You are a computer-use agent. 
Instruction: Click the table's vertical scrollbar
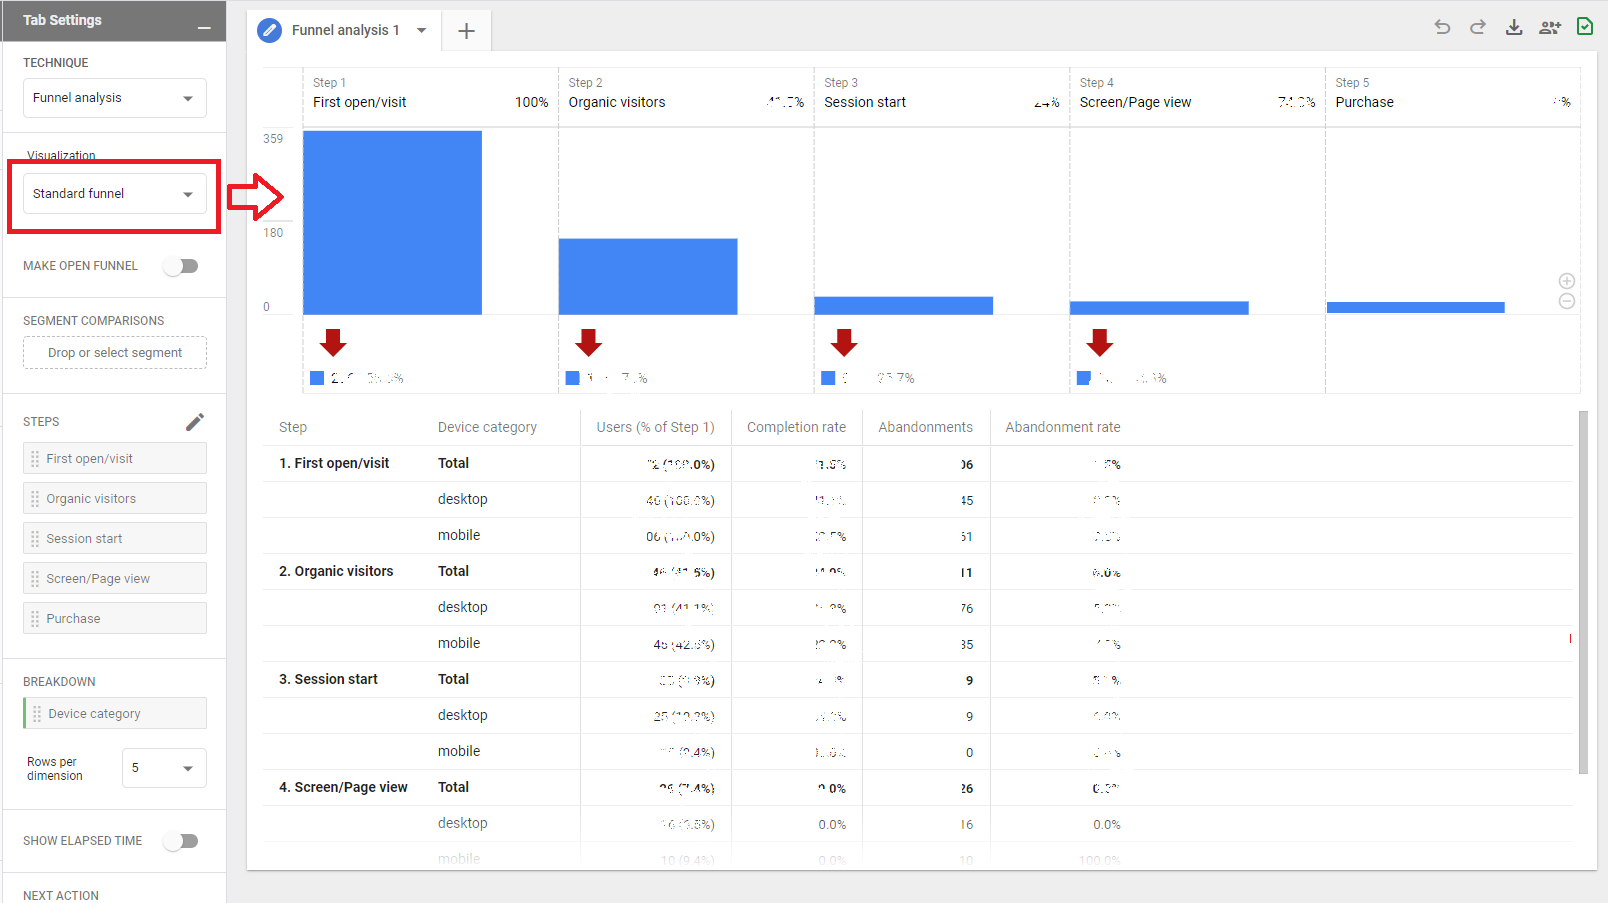pos(1582,592)
